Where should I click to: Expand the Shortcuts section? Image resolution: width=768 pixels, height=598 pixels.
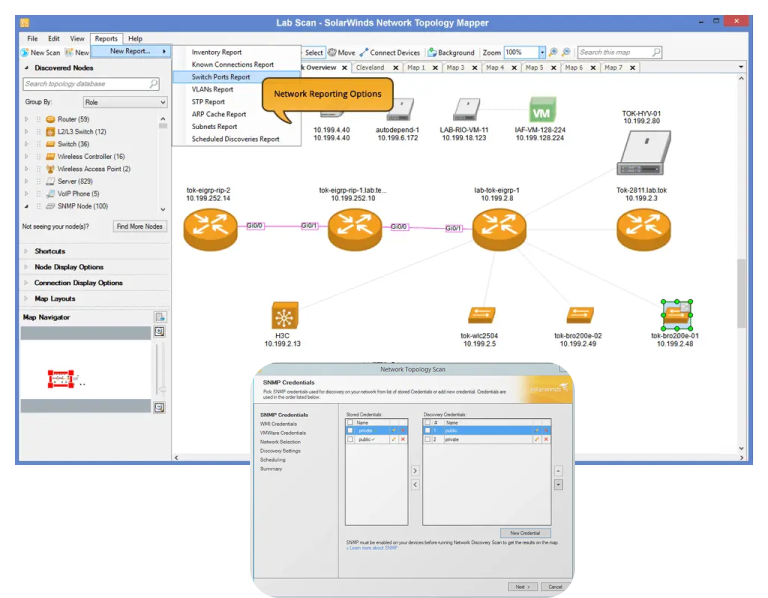tap(26, 251)
